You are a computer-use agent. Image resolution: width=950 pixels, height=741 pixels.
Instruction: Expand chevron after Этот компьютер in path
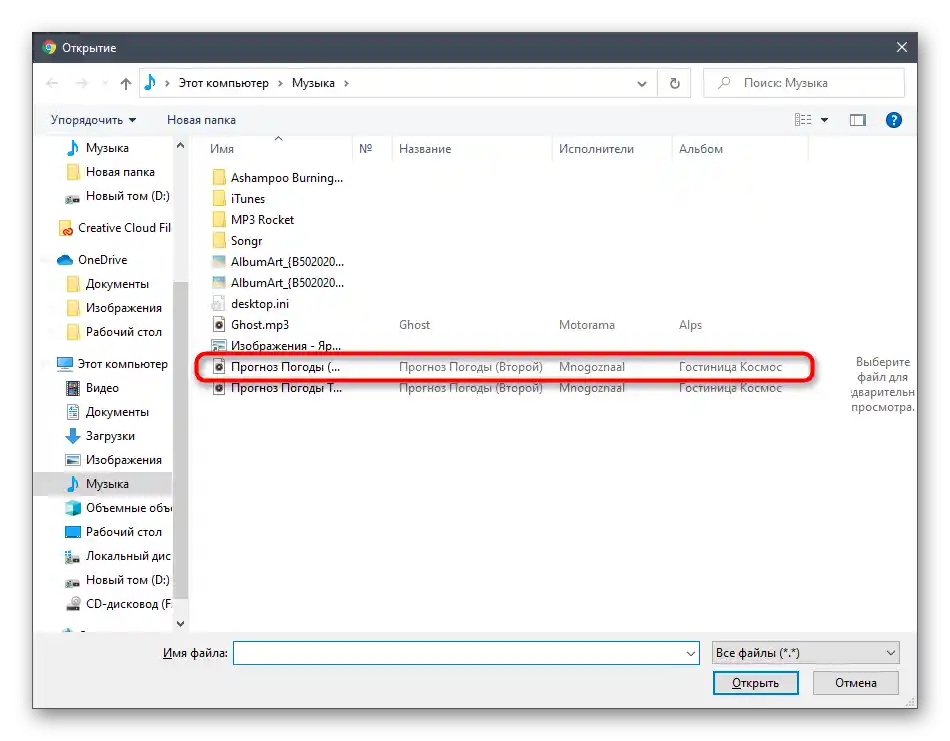point(280,83)
